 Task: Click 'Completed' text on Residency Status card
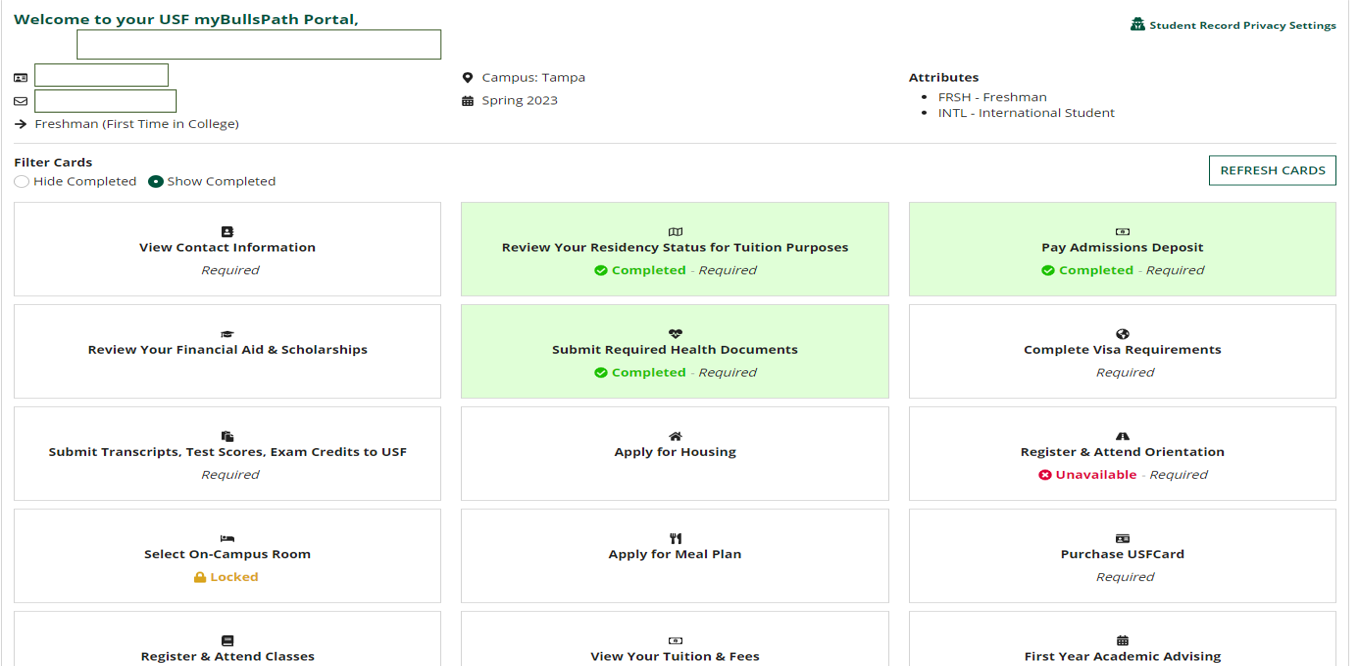click(649, 270)
